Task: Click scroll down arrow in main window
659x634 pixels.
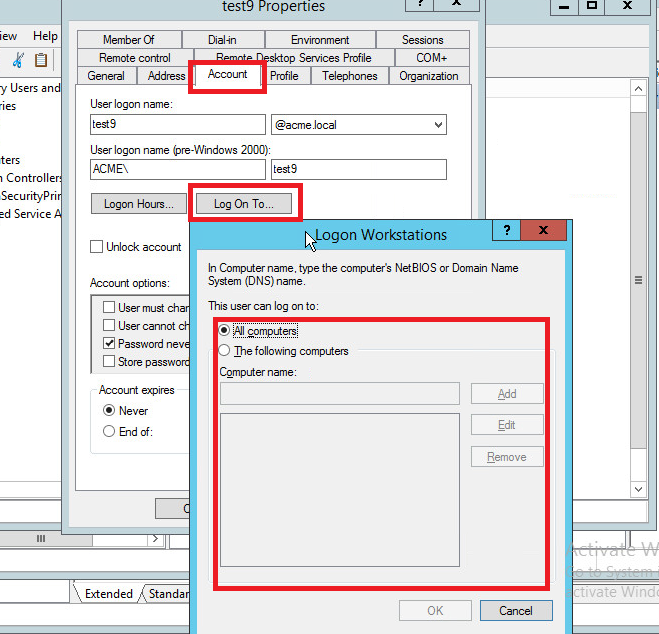Action: tap(638, 489)
